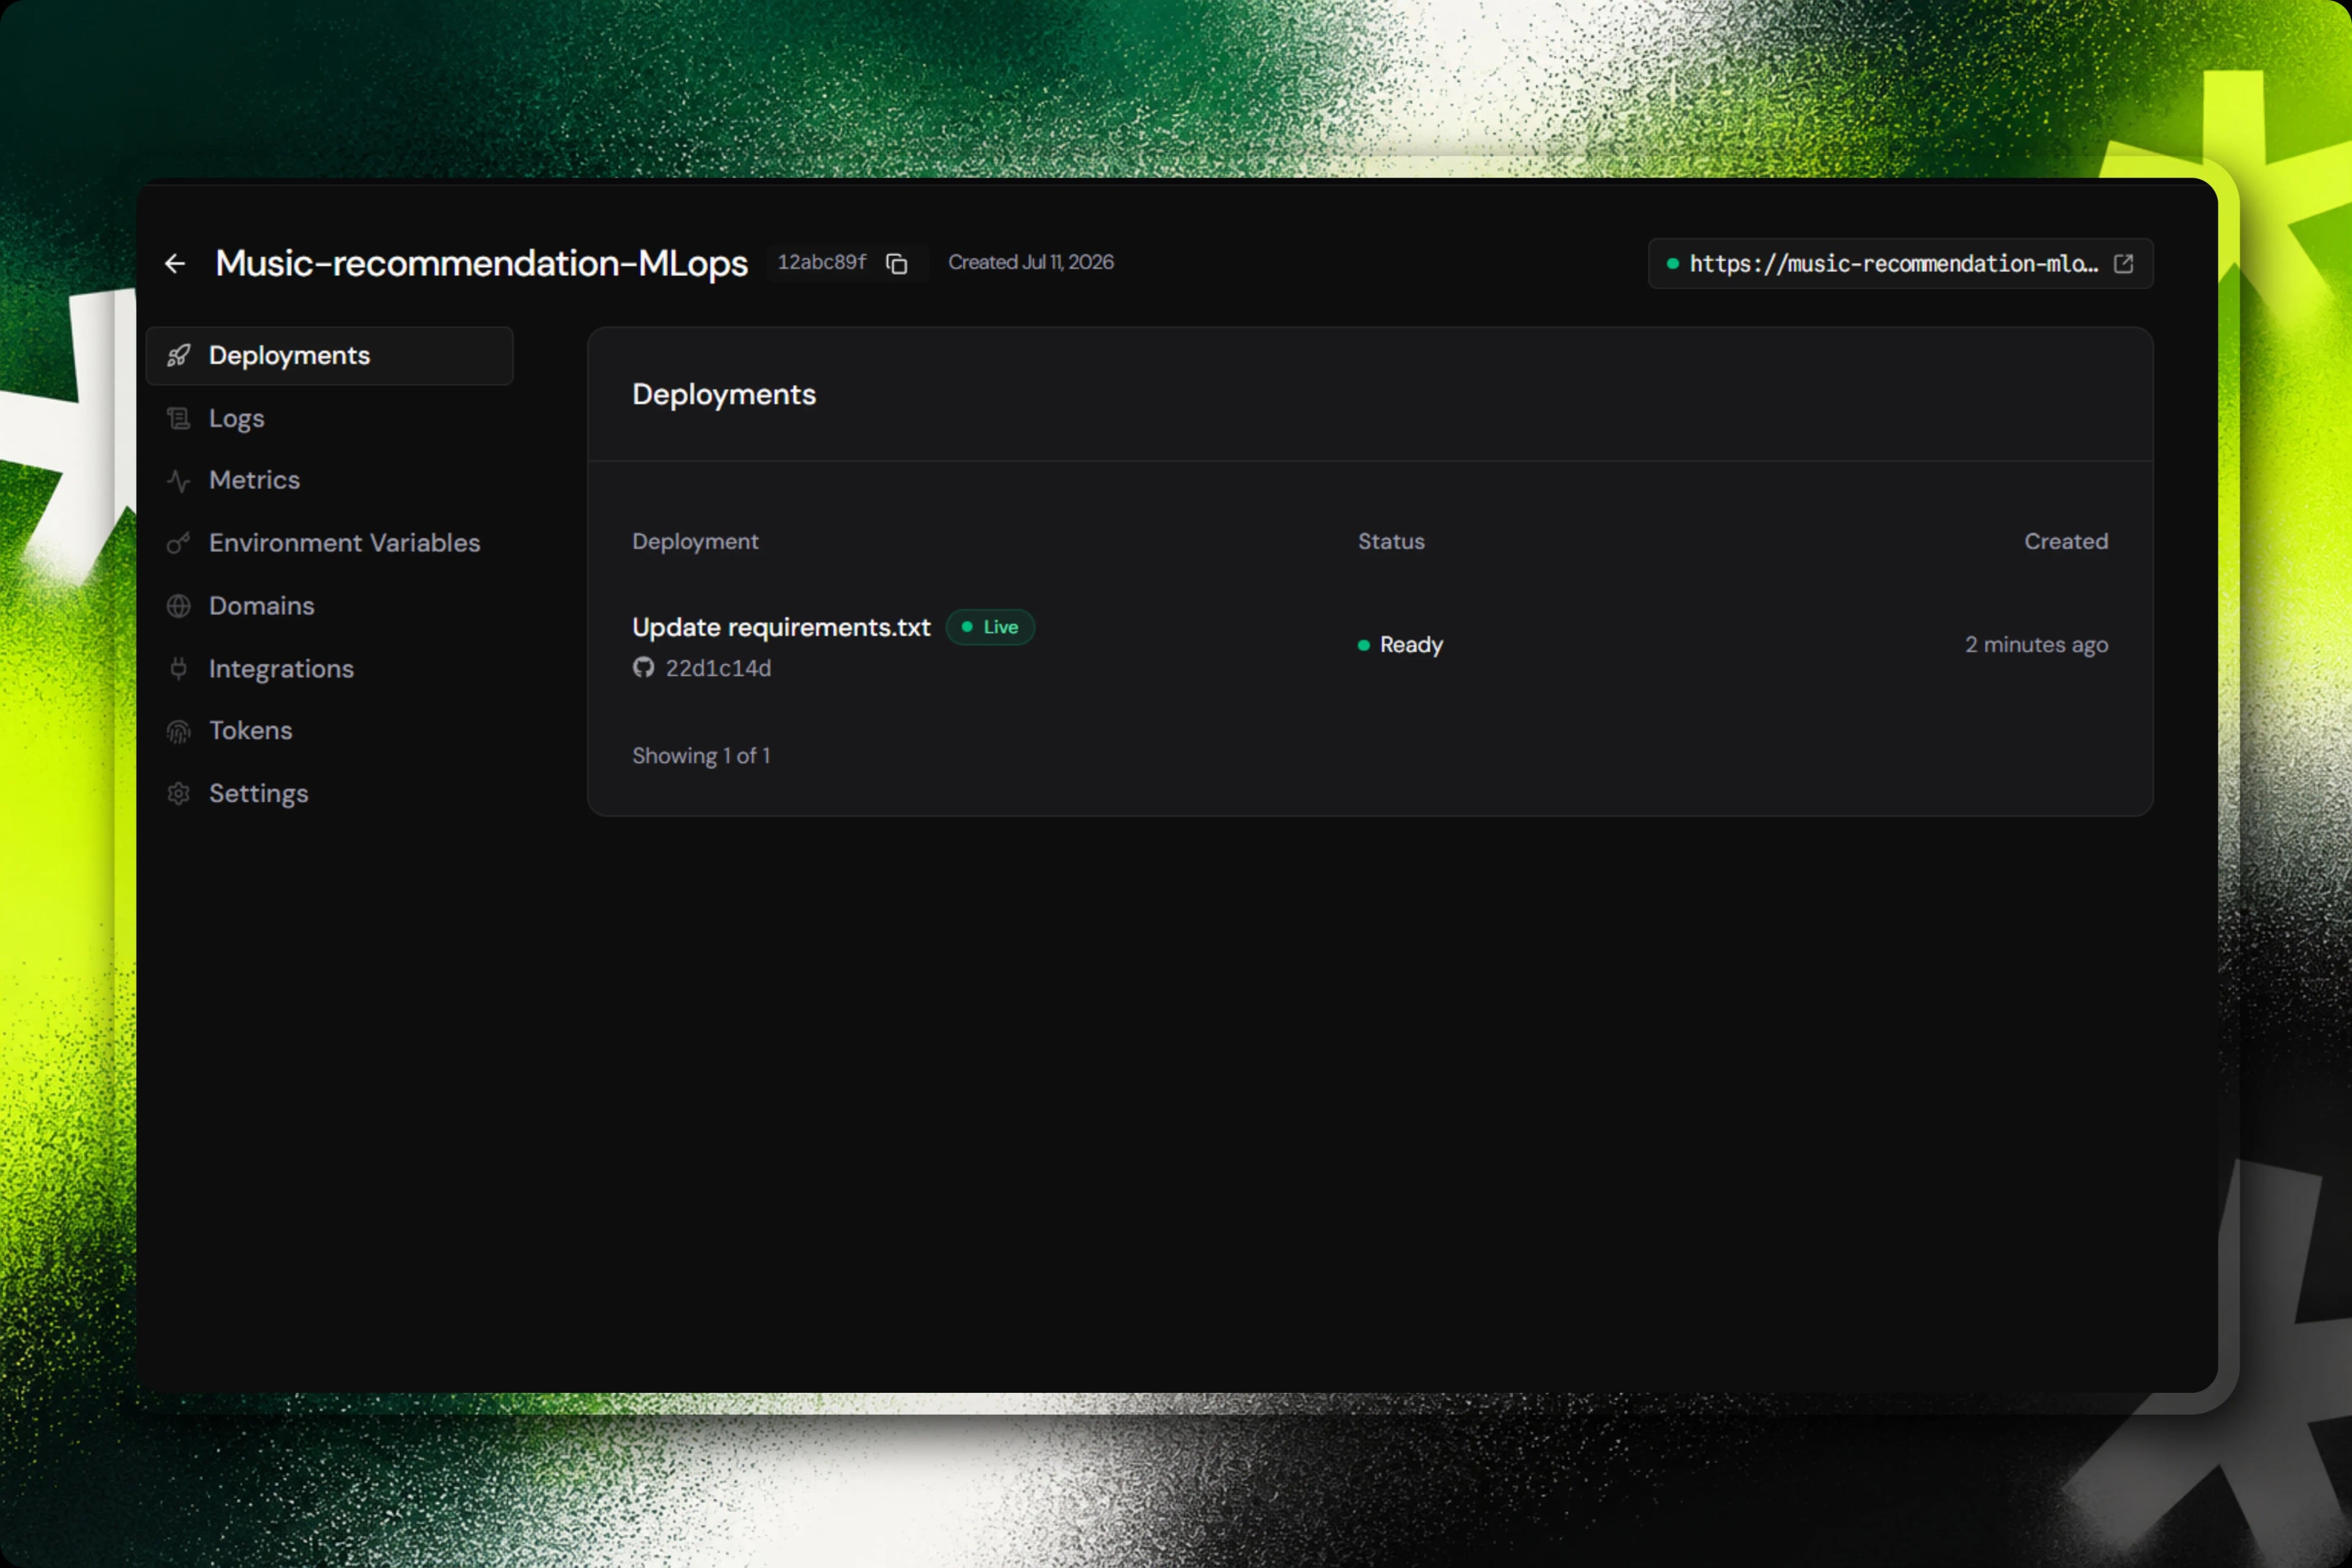This screenshot has height=1568, width=2352.
Task: Click the fingerprint icon for Tokens
Action: point(178,731)
